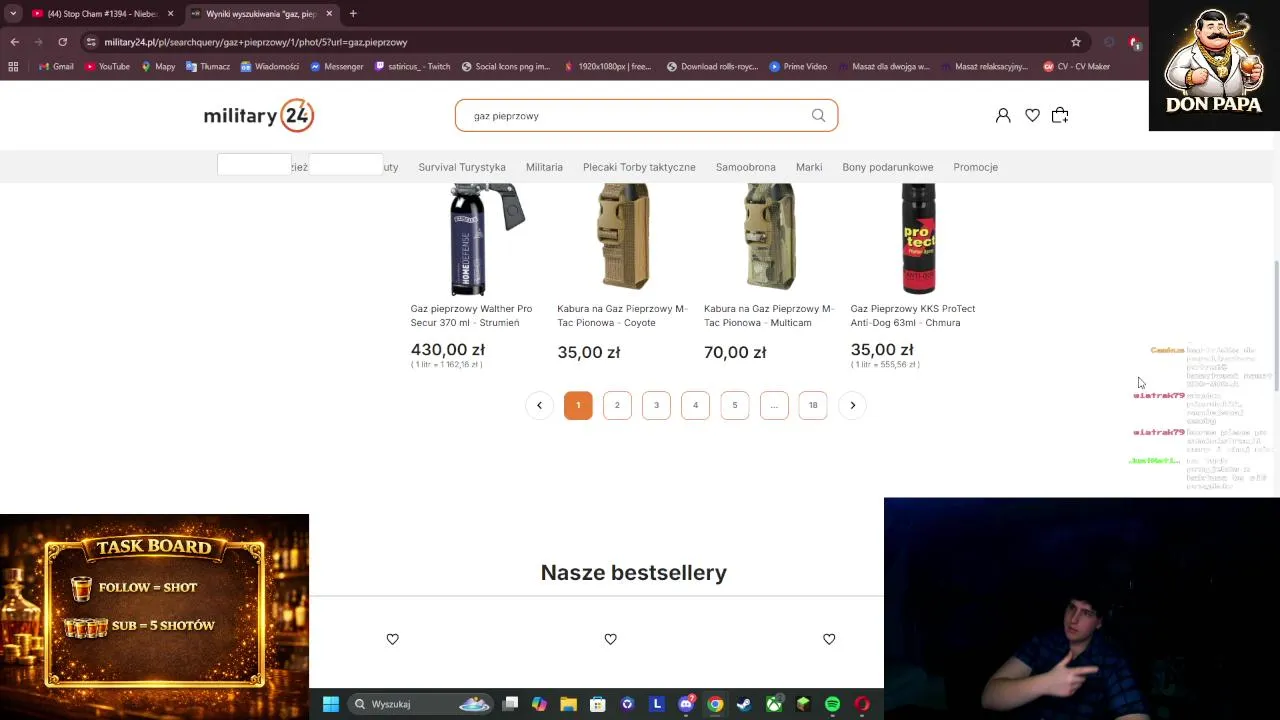Viewport: 1280px width, 720px height.
Task: Go to previous results page arrow
Action: click(539, 405)
